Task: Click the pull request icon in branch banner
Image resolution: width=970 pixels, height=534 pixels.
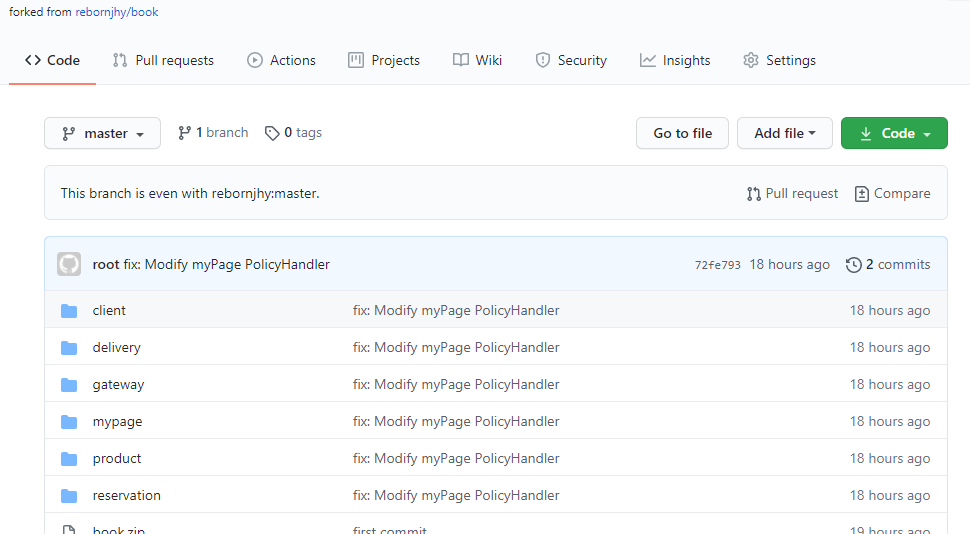Action: coord(753,194)
